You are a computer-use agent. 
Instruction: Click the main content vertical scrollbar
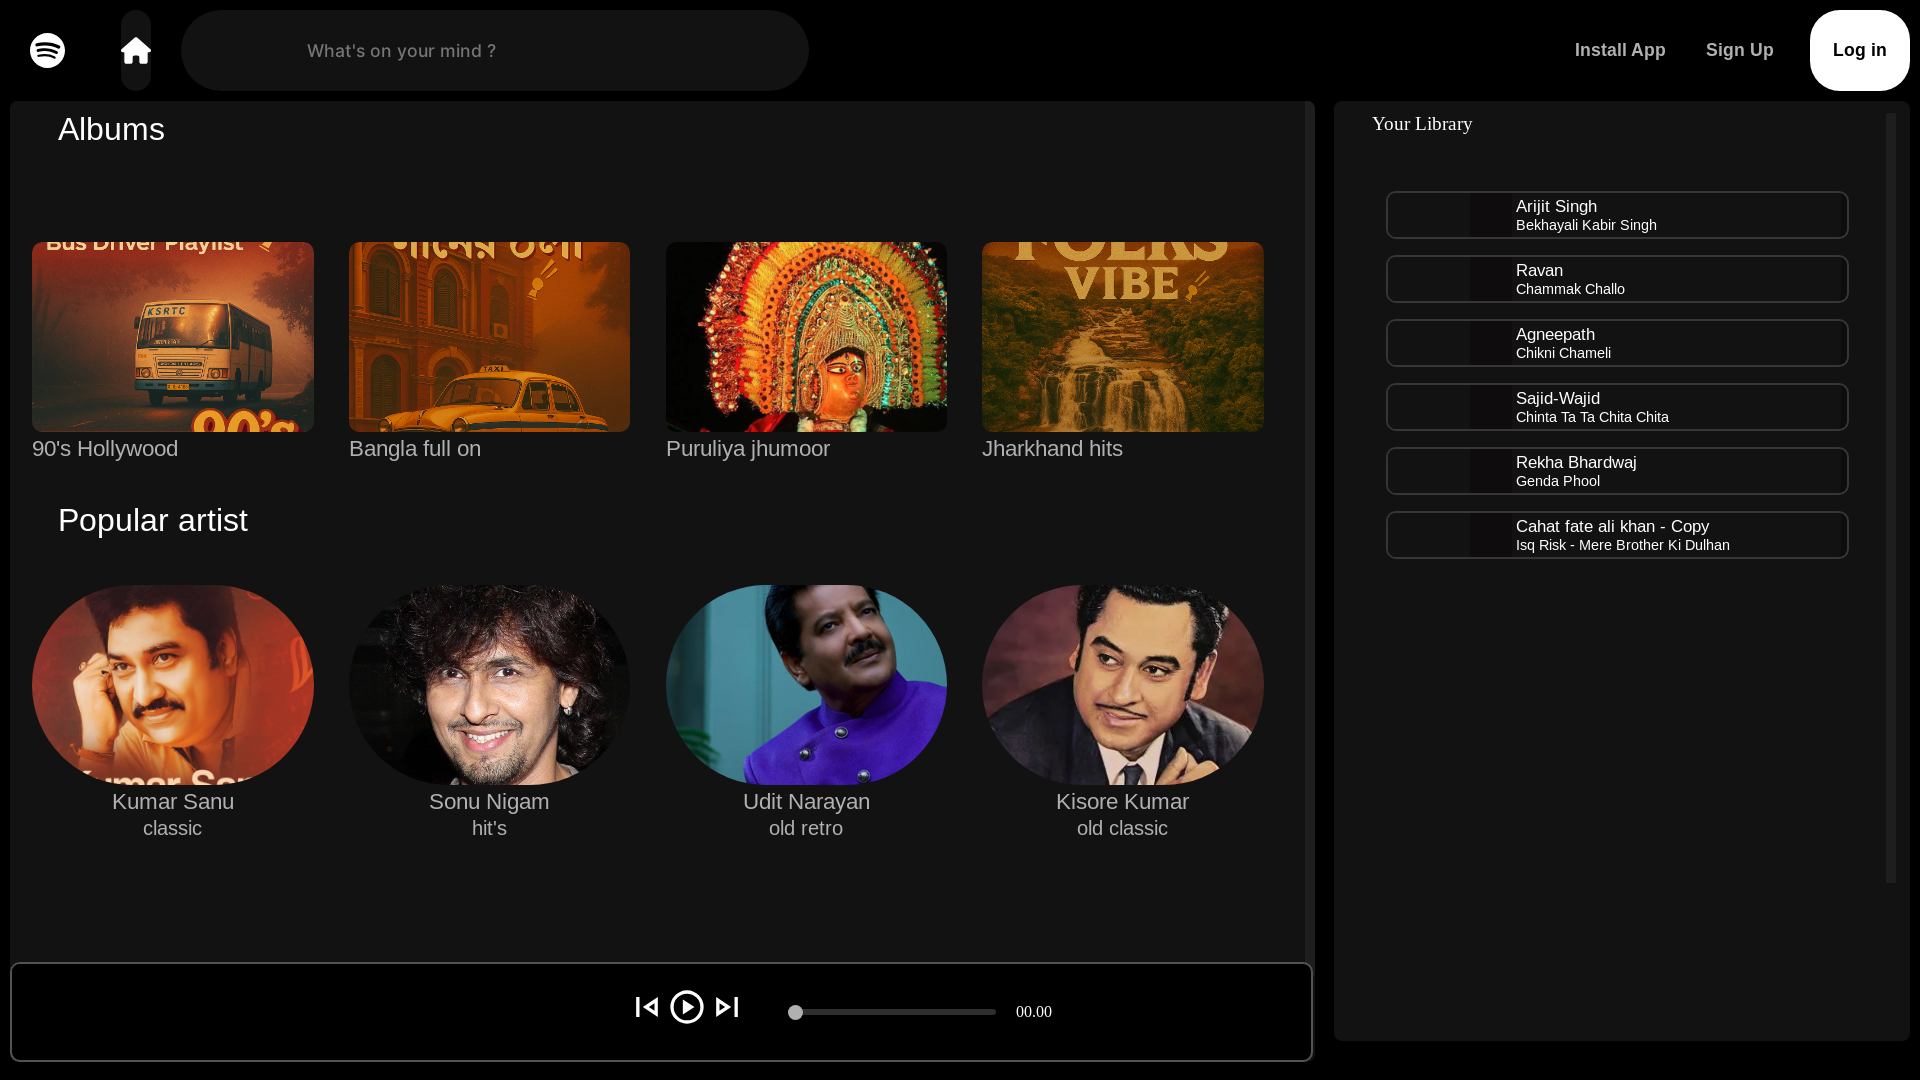click(1310, 530)
